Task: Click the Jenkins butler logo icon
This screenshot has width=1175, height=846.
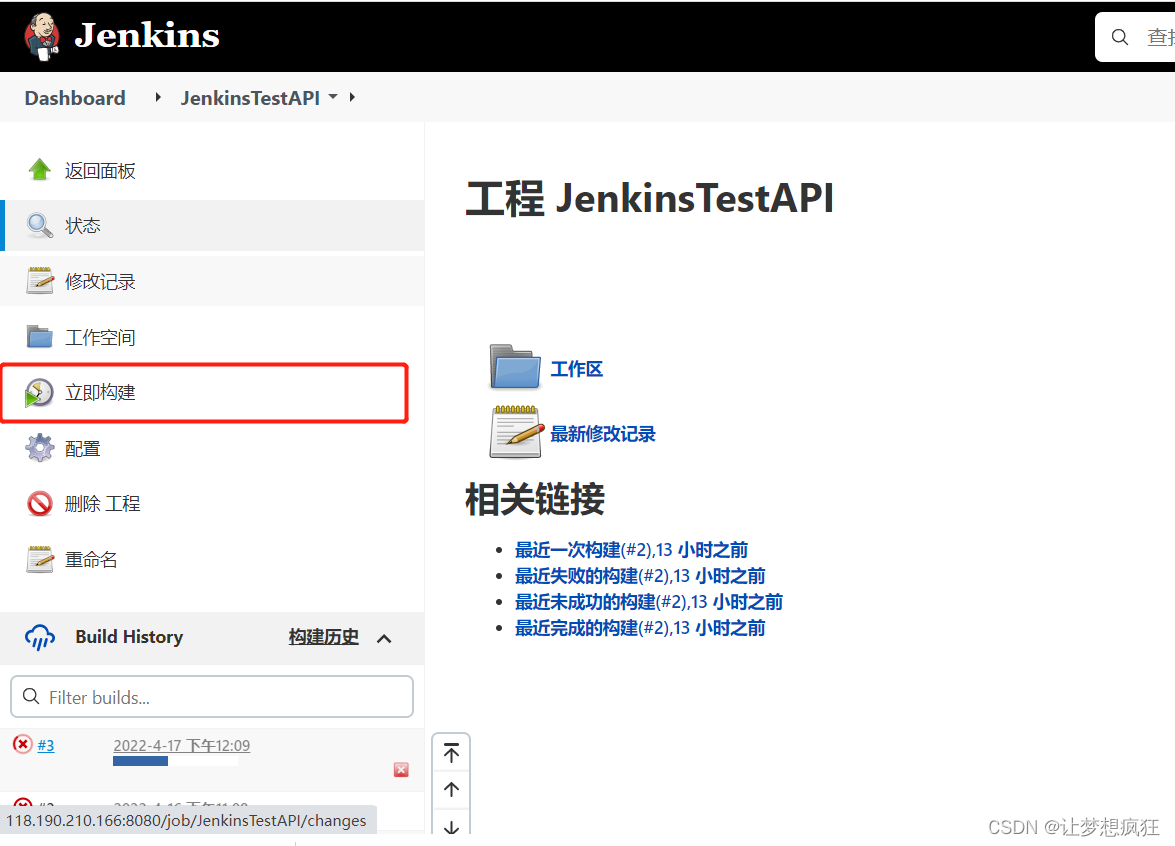Action: [41, 35]
